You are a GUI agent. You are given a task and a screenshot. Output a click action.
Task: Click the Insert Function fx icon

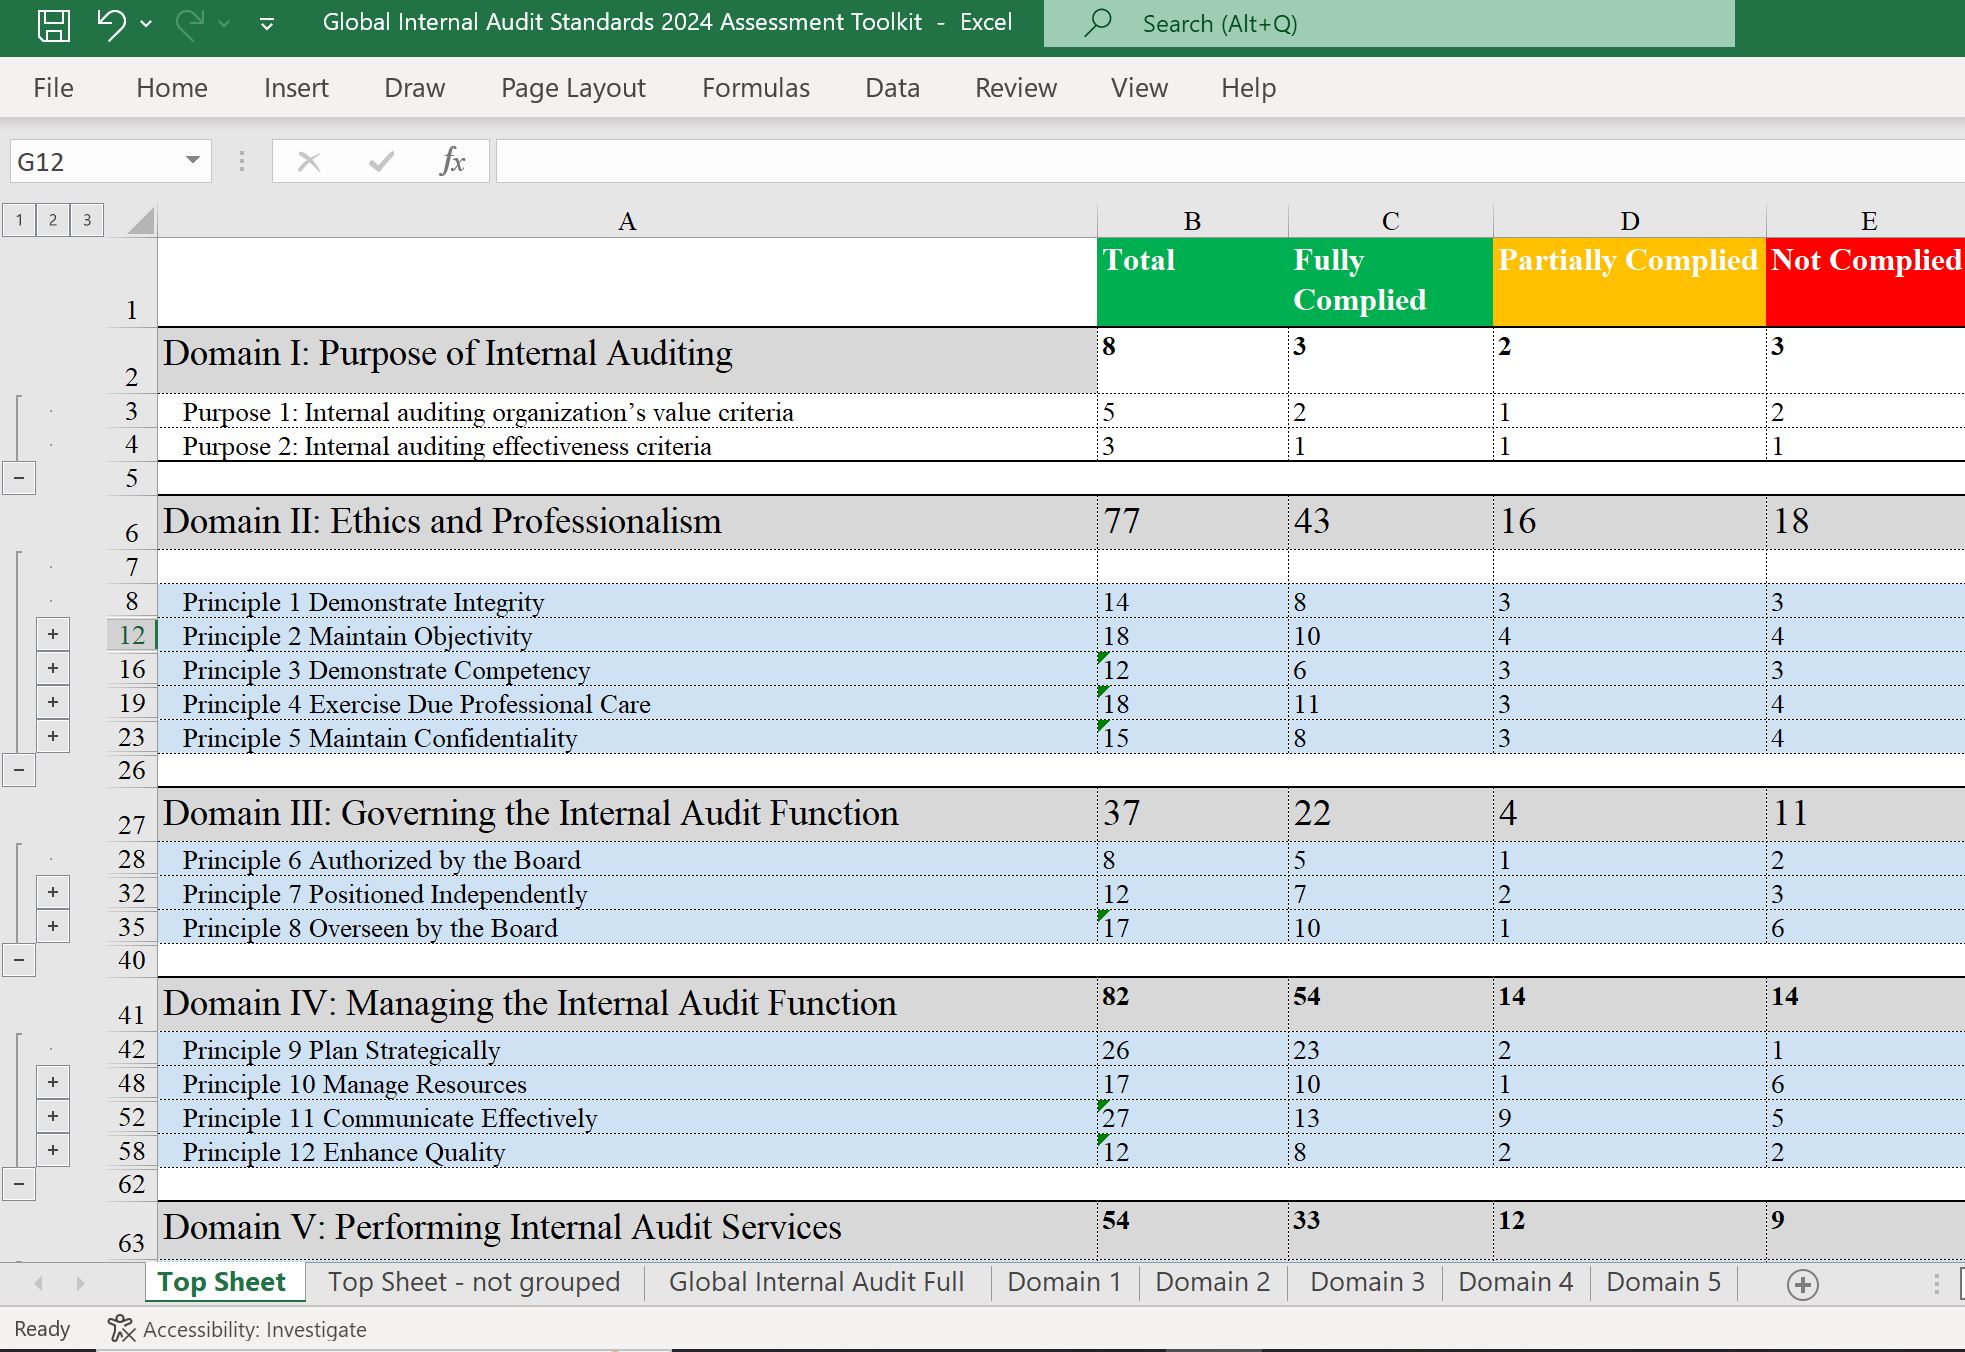coord(452,161)
